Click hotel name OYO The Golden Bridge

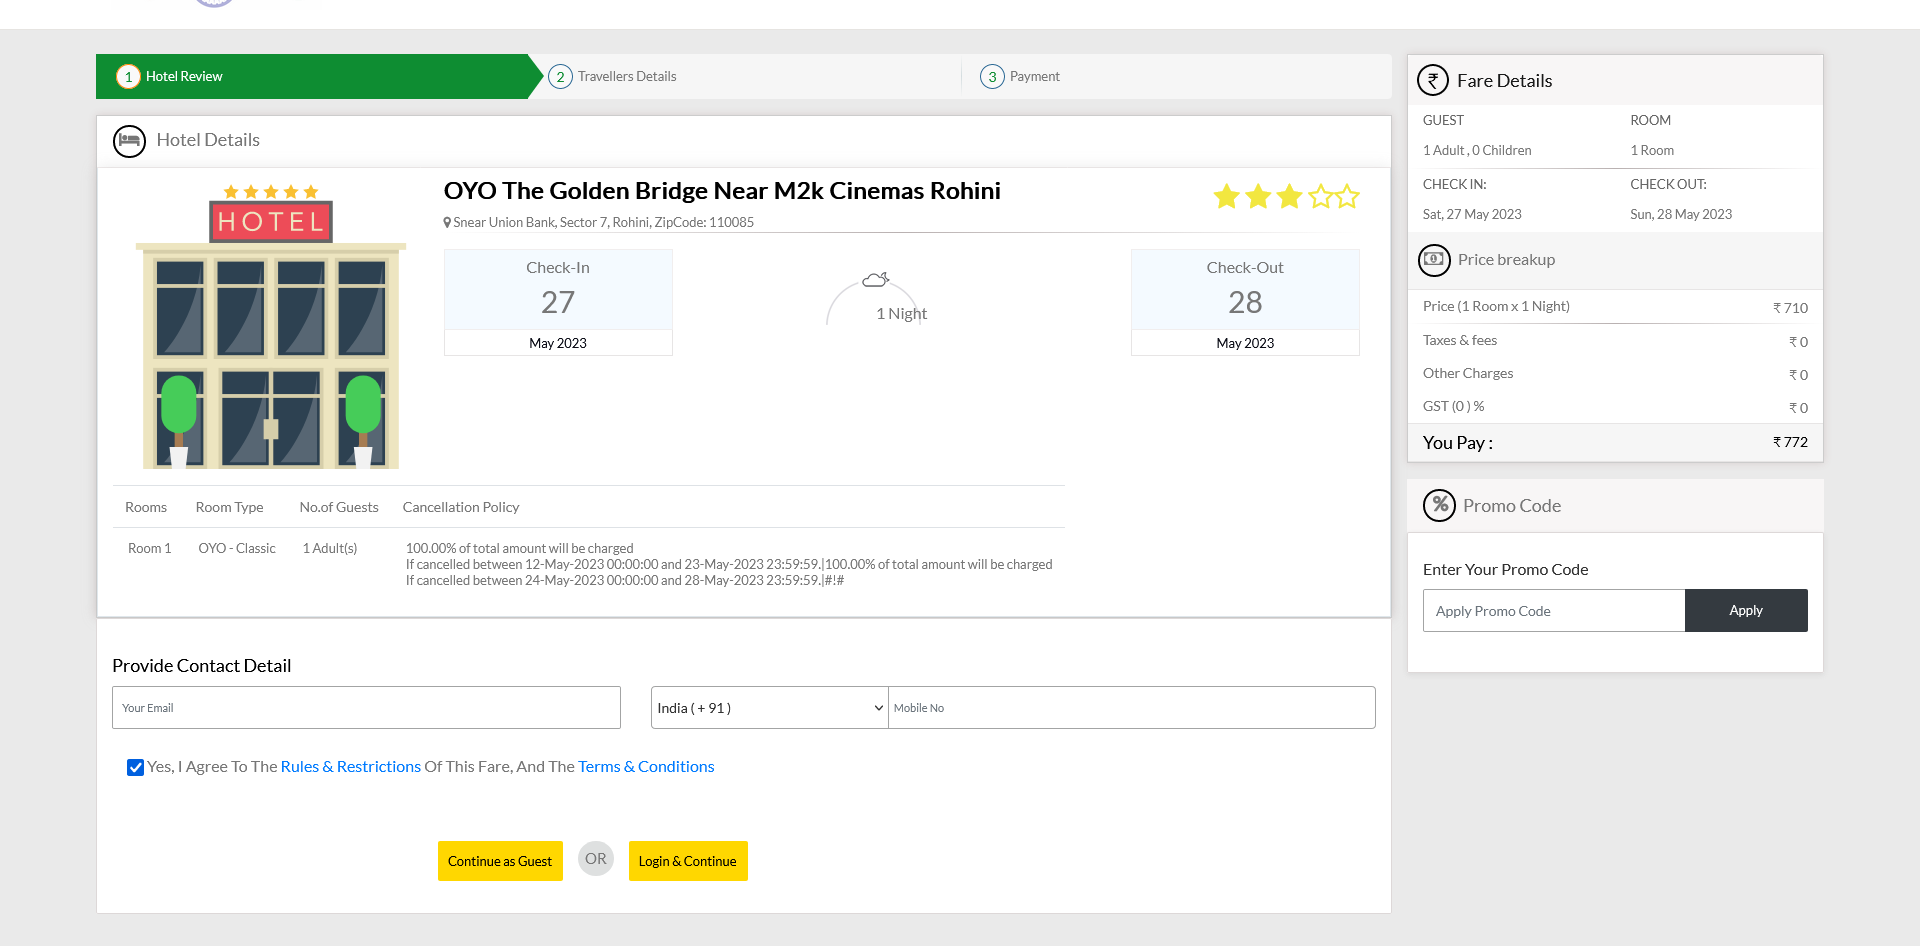click(722, 191)
